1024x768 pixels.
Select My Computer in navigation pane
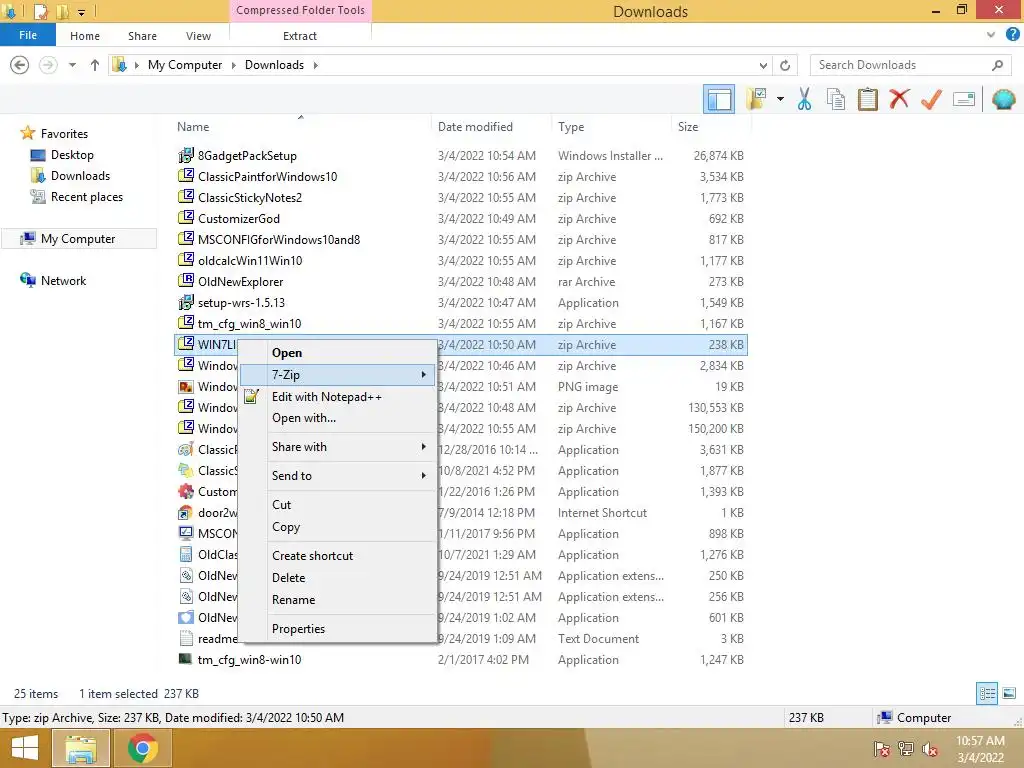click(x=78, y=239)
